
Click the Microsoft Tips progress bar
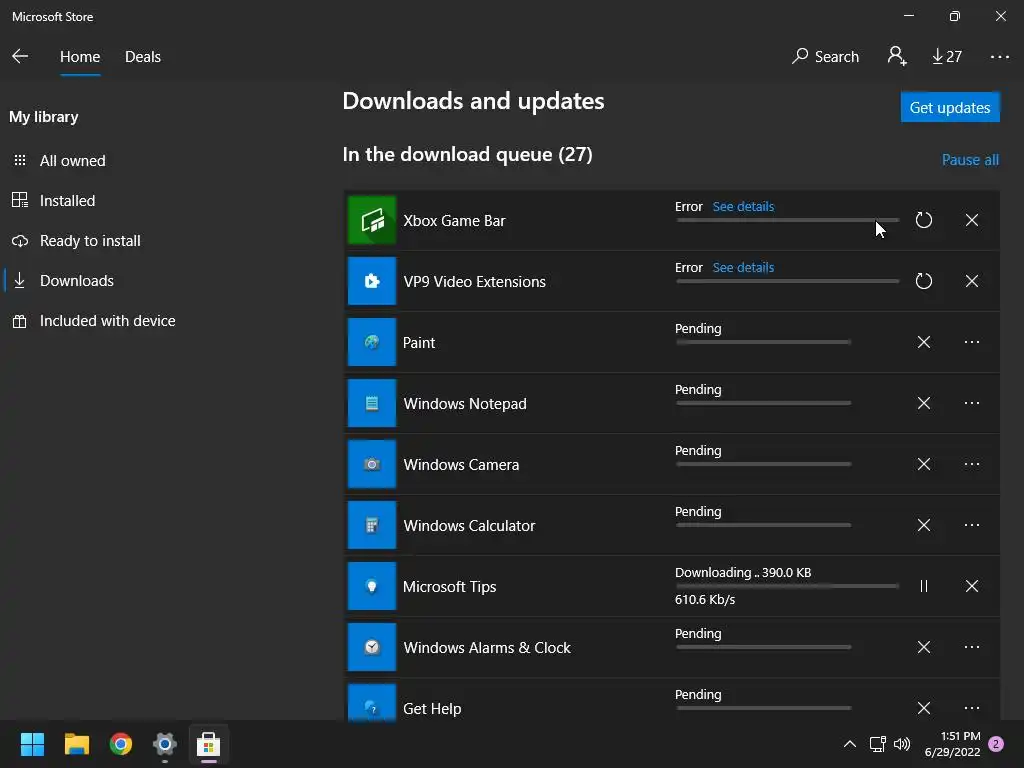[788, 586]
